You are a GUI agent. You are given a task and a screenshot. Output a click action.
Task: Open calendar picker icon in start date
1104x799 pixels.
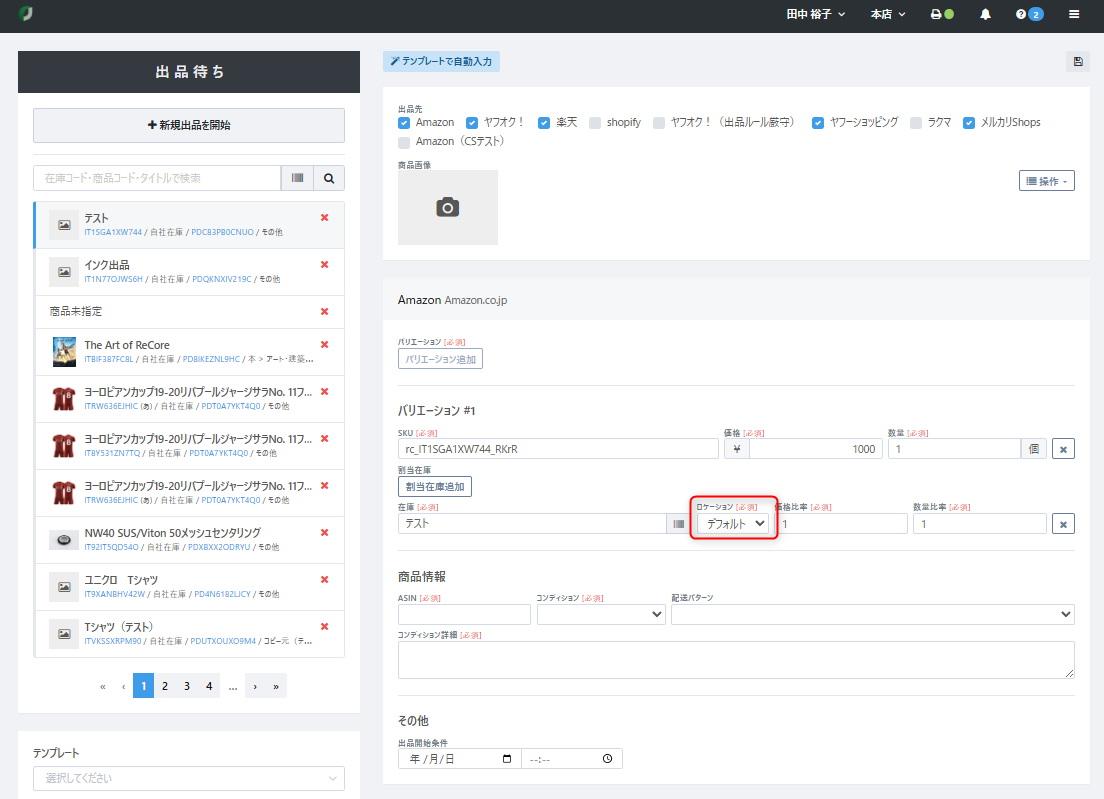507,759
